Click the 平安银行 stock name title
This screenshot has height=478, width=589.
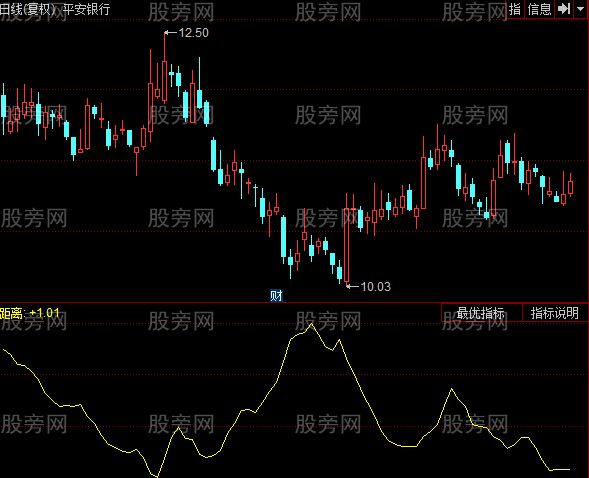click(86, 9)
